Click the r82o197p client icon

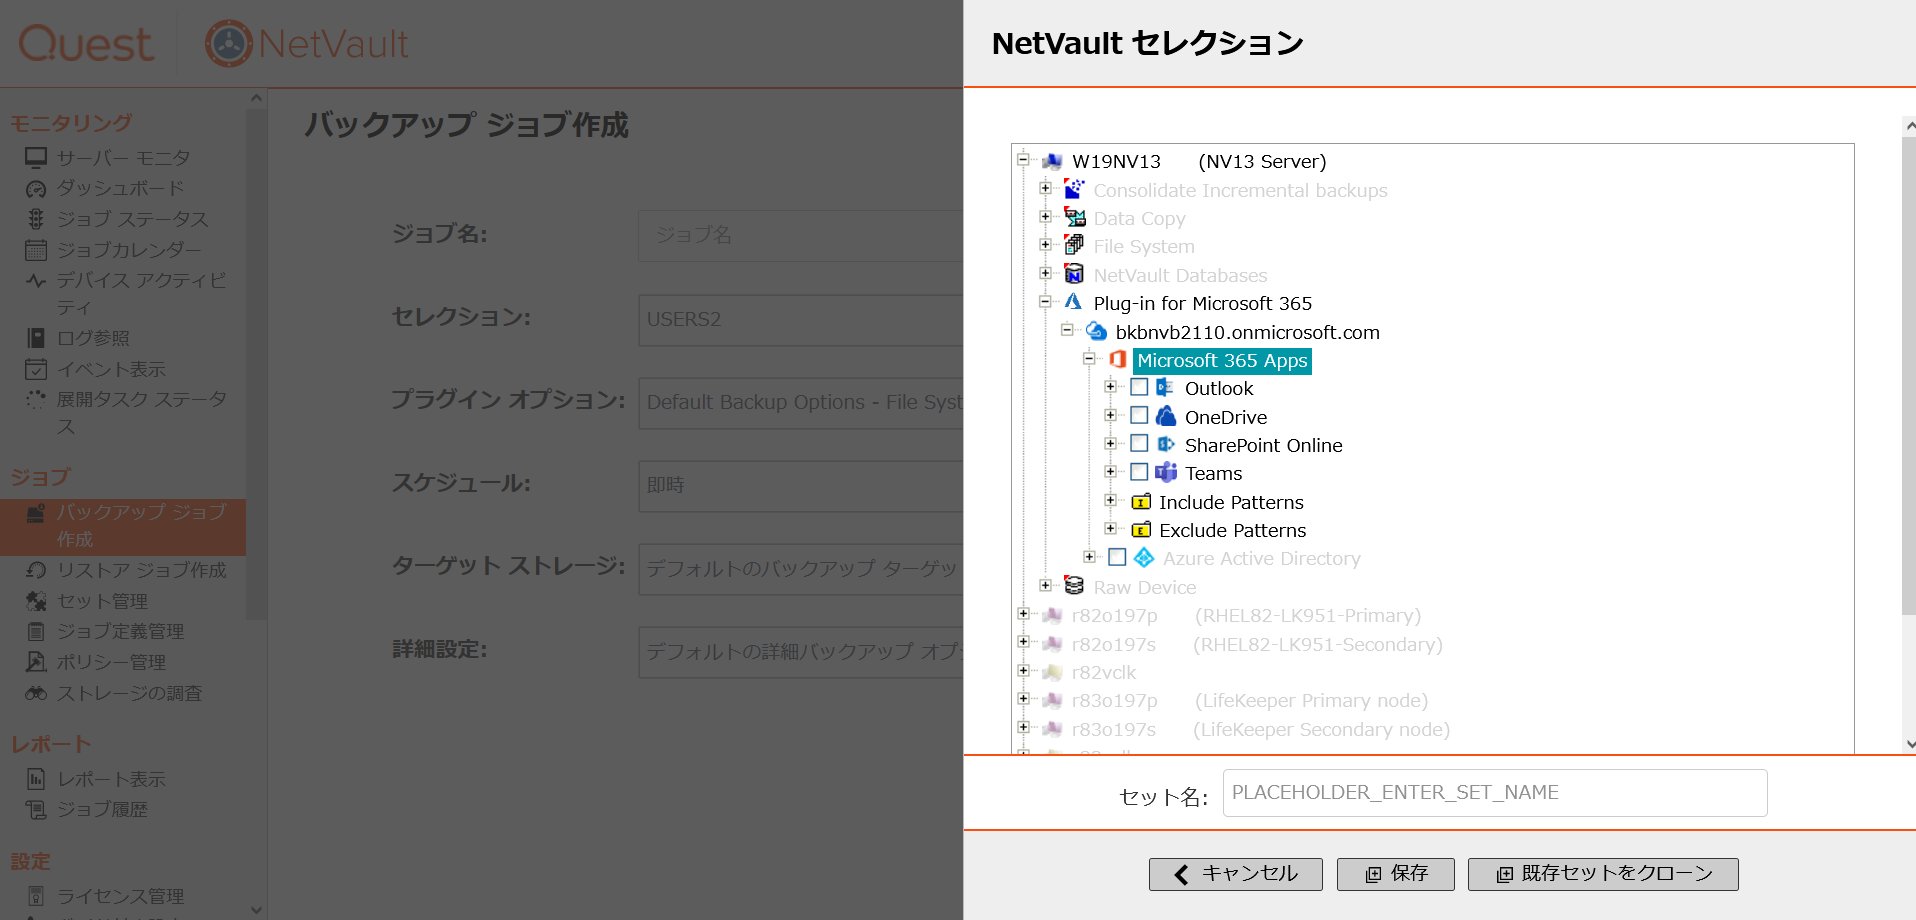coord(1052,615)
